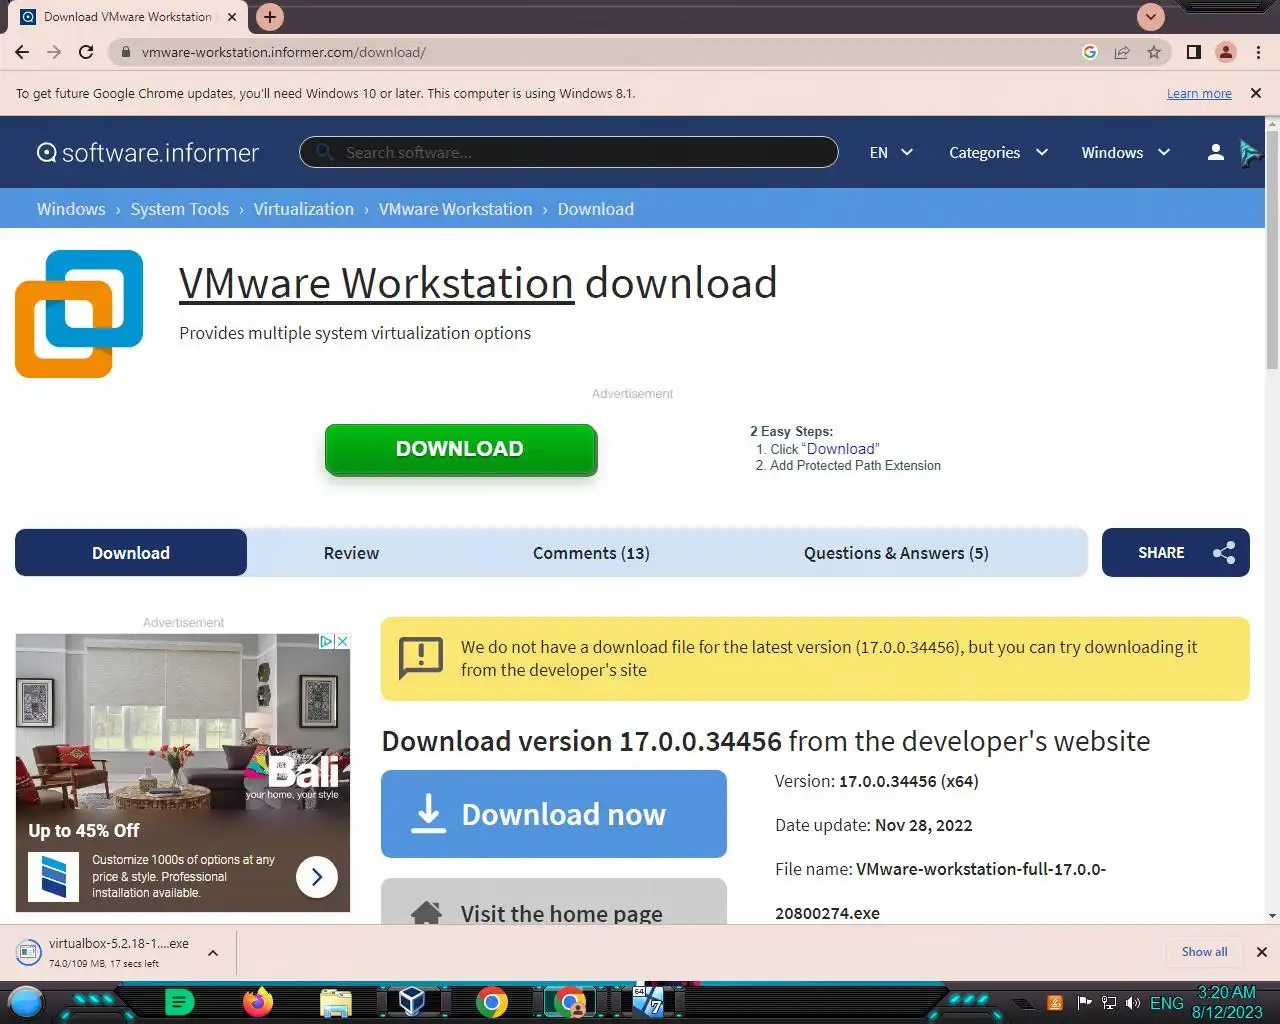The width and height of the screenshot is (1280, 1024).
Task: Dismiss the Chrome update notification bar
Action: pyautogui.click(x=1256, y=93)
